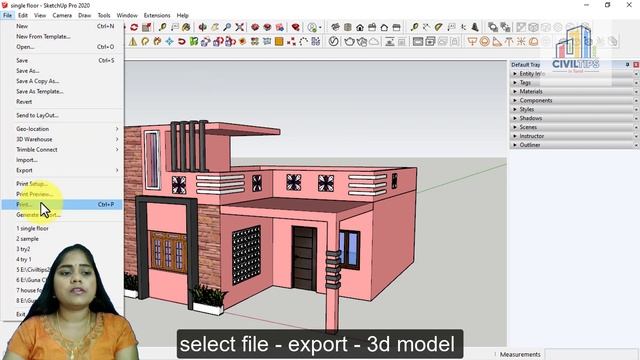Open the Window menu
640x360 pixels.
[x=127, y=15]
